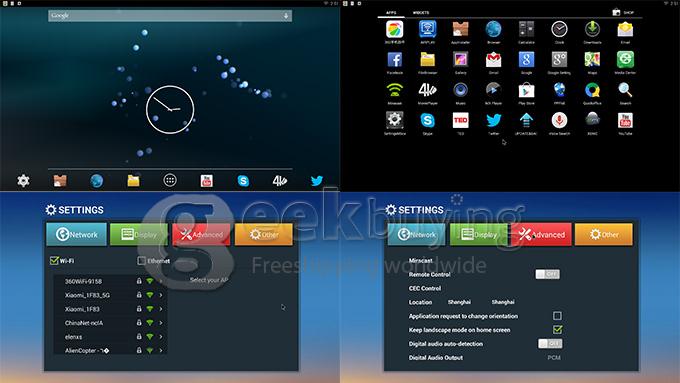
Task: Select the elenxs network name
Action: point(73,337)
